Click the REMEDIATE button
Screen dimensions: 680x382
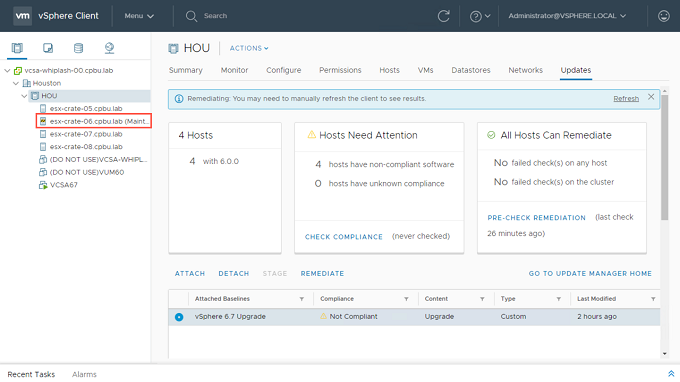click(x=322, y=274)
